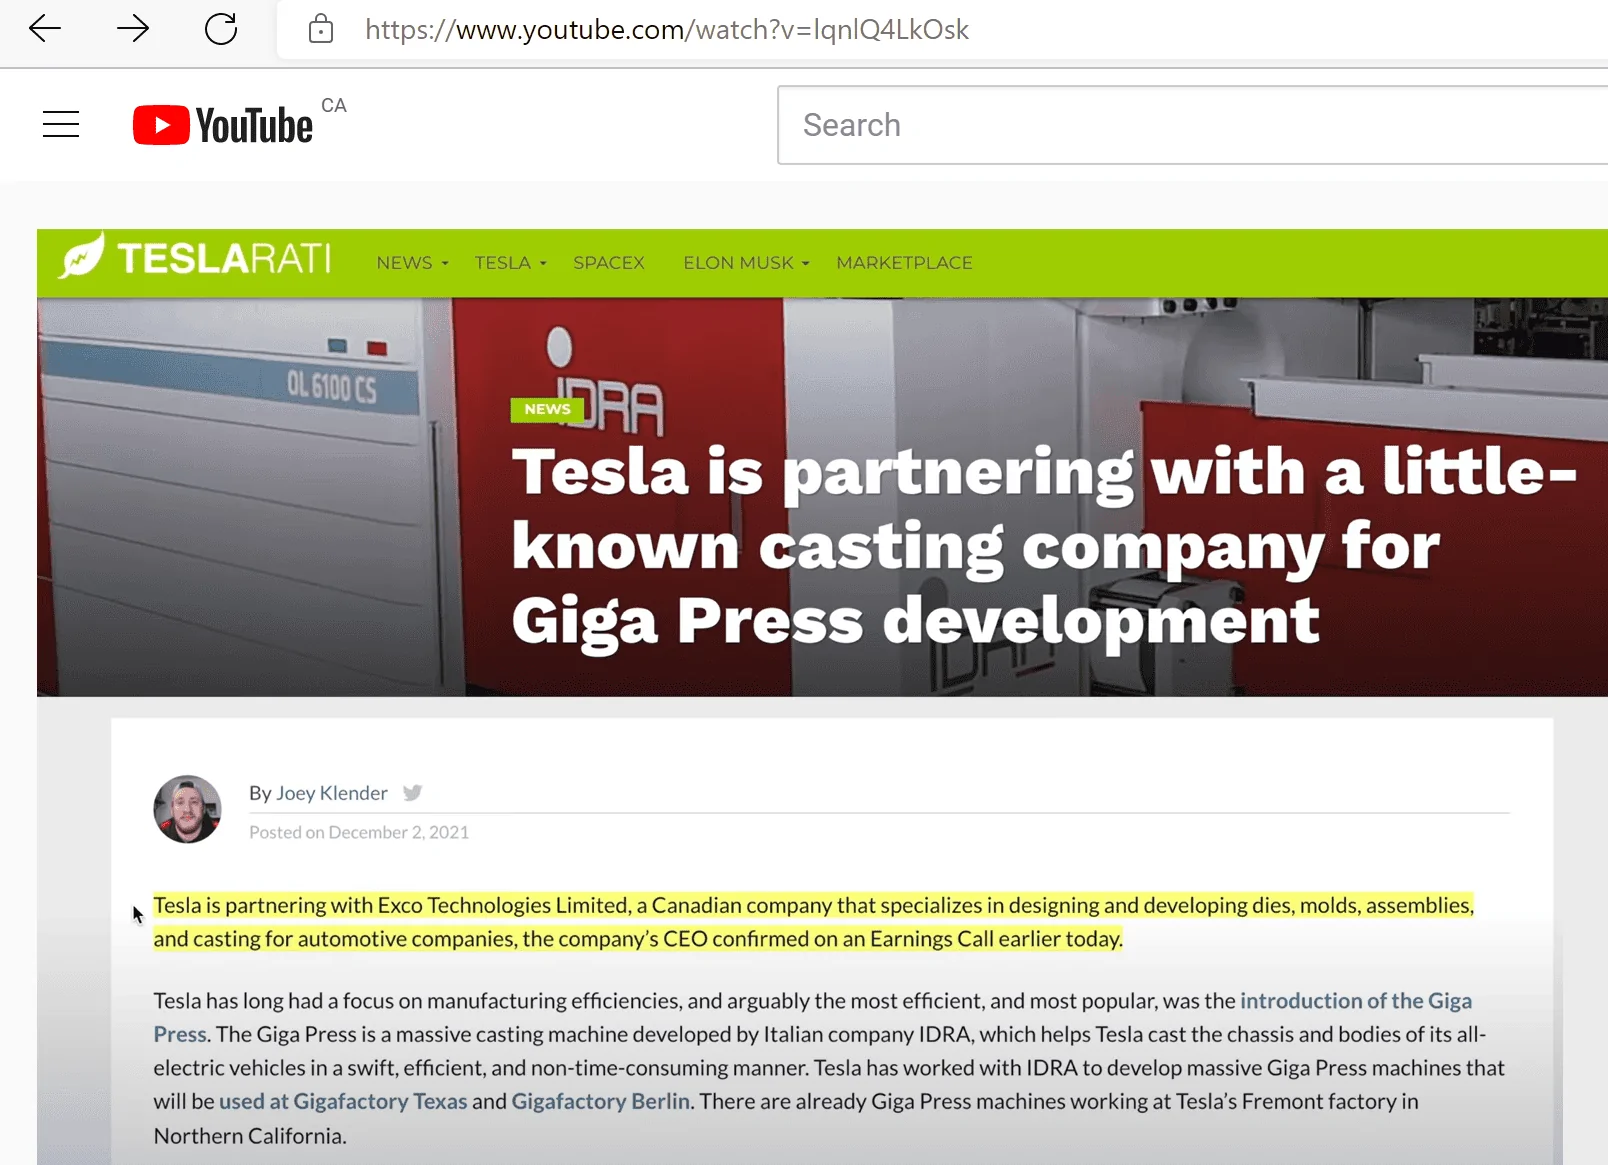The width and height of the screenshot is (1608, 1165).
Task: Open the YouTube hamburger guide menu
Action: (61, 124)
